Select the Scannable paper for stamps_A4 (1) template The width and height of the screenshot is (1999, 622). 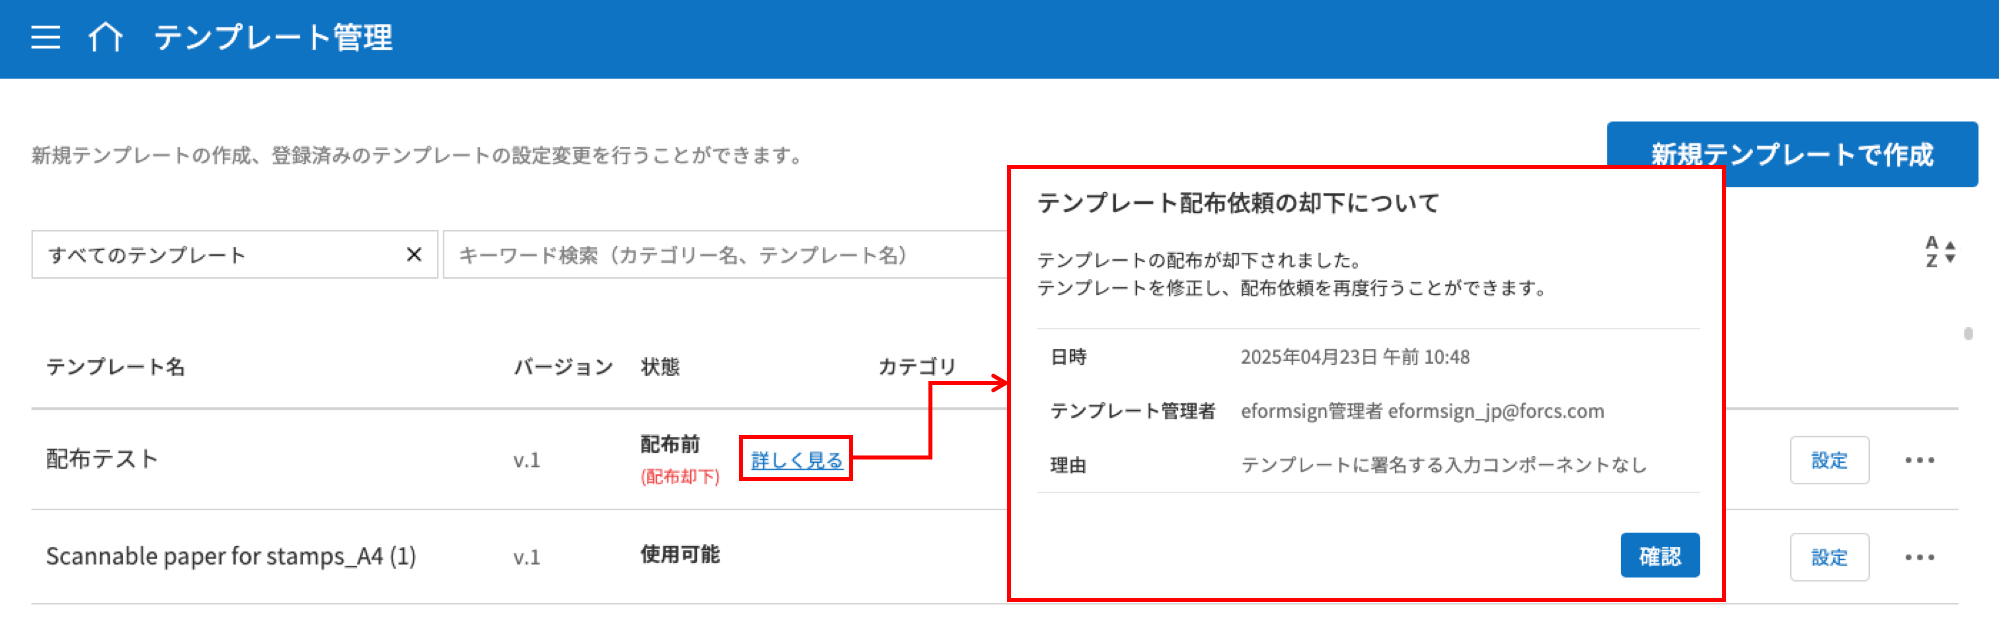click(x=231, y=556)
